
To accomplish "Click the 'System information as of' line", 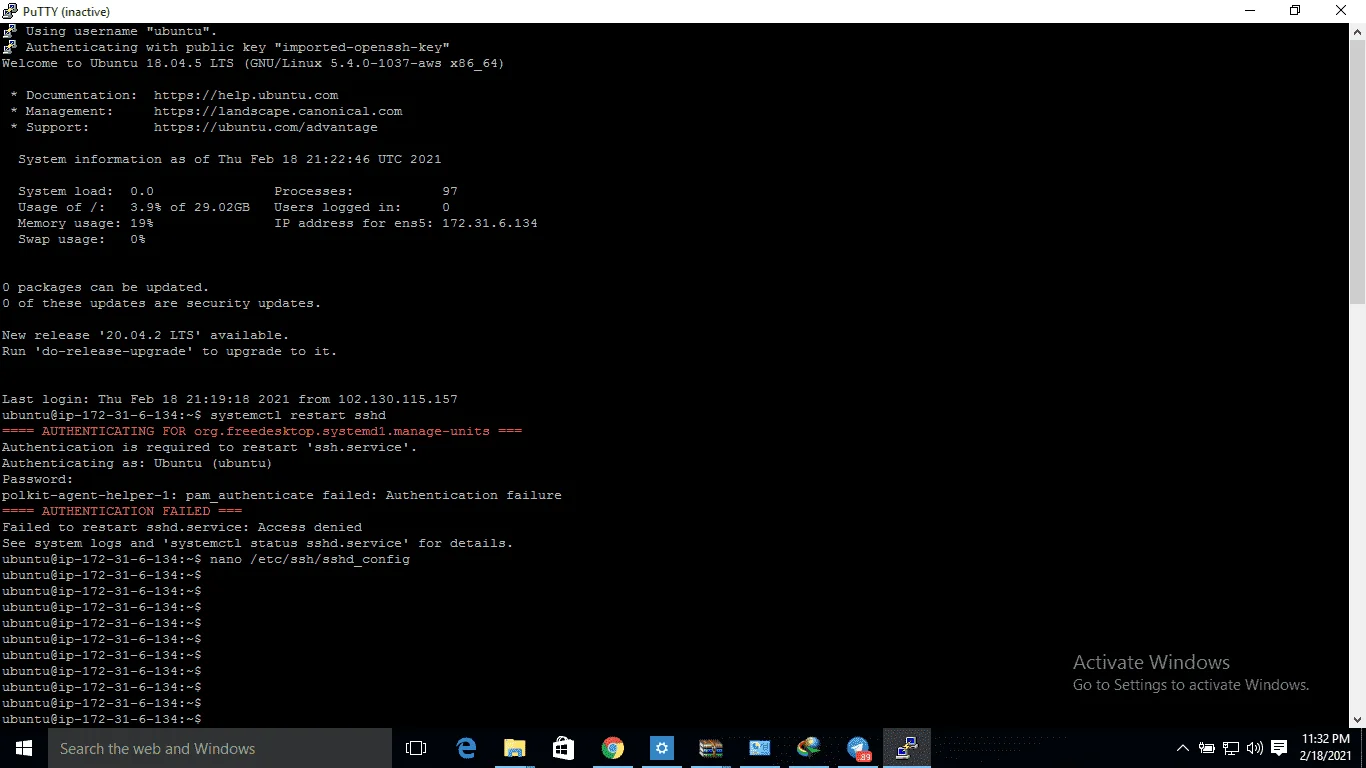I will (230, 159).
